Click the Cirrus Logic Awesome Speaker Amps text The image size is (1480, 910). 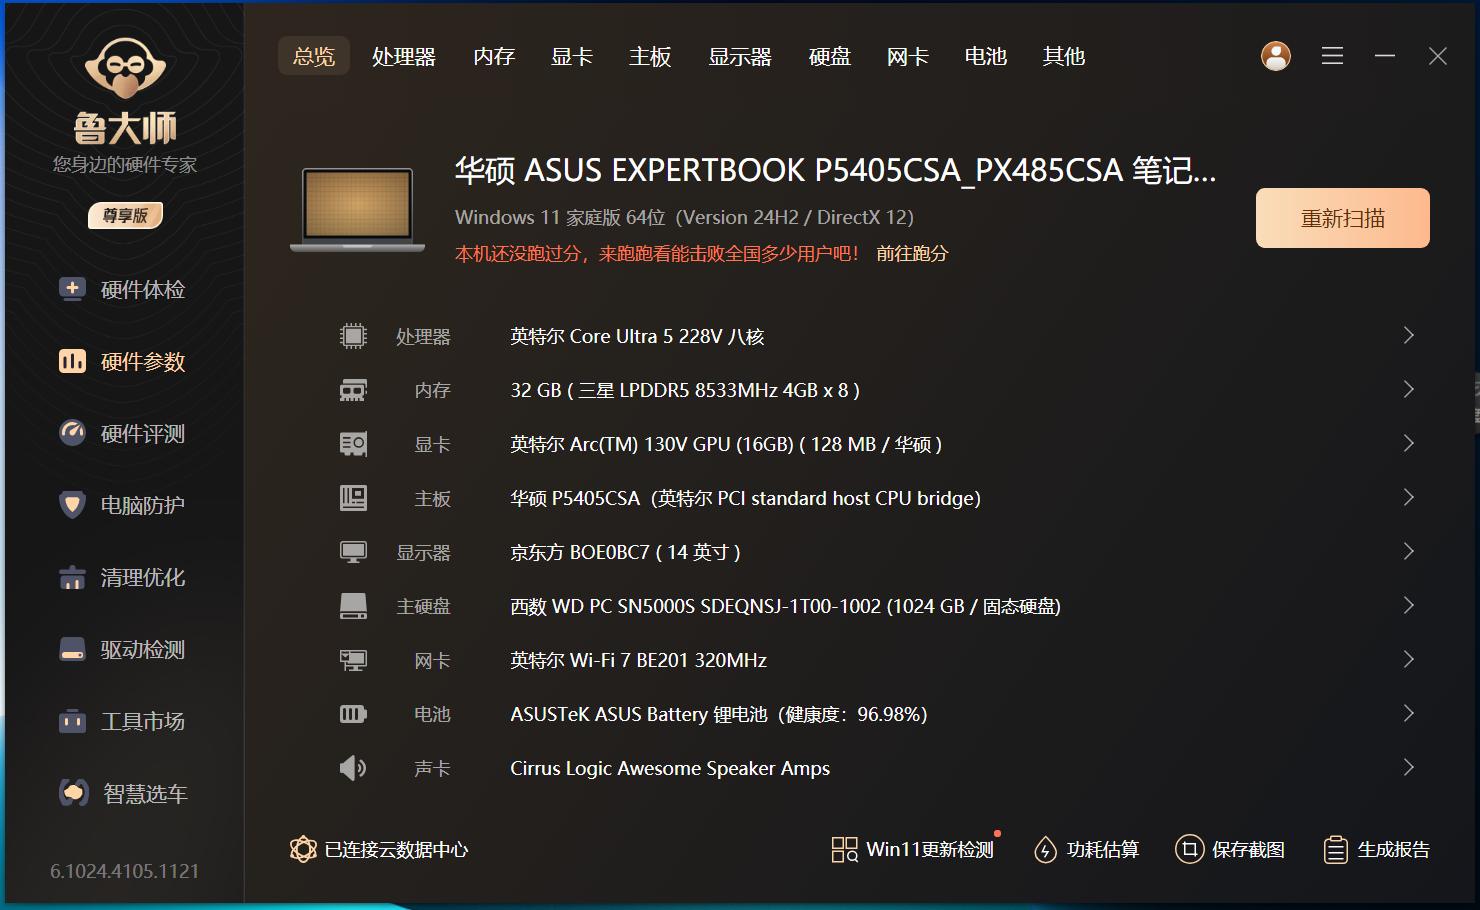(x=670, y=769)
